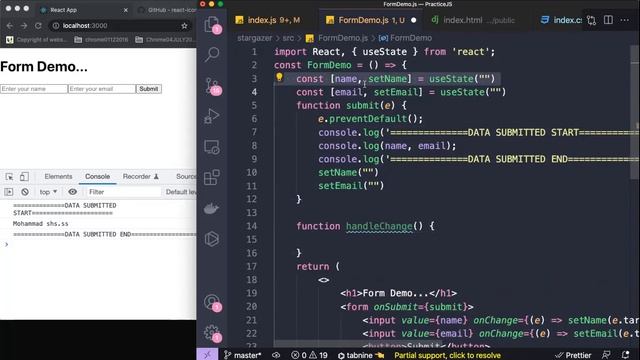Open the Recorder tab in DevTools
The width and height of the screenshot is (640, 360).
click(x=140, y=176)
